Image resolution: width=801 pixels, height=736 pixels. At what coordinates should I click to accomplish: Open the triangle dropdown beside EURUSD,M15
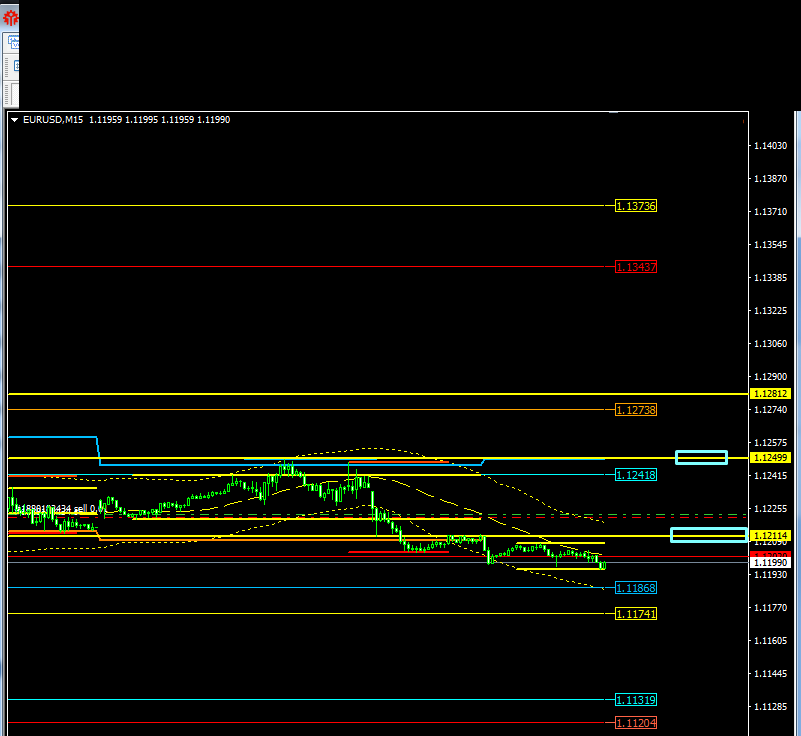(14, 120)
